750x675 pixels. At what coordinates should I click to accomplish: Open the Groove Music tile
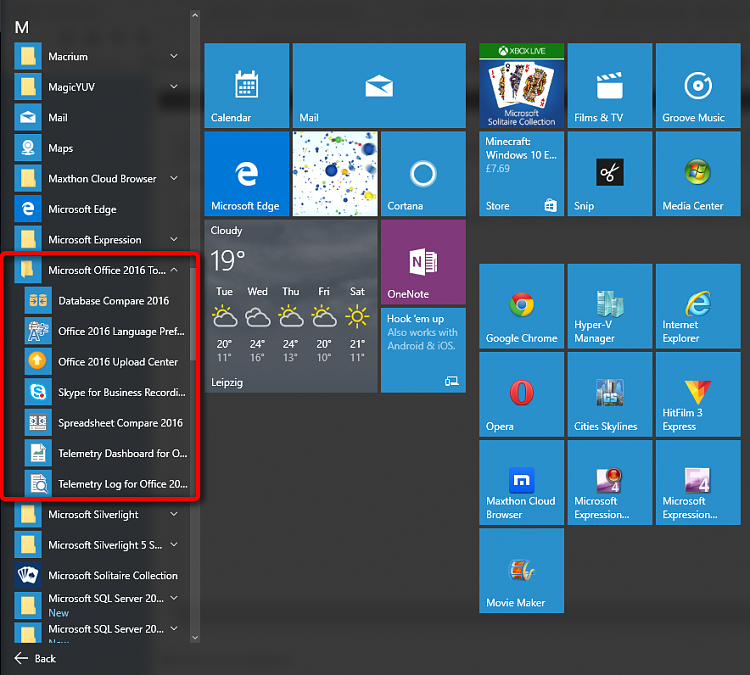(698, 85)
